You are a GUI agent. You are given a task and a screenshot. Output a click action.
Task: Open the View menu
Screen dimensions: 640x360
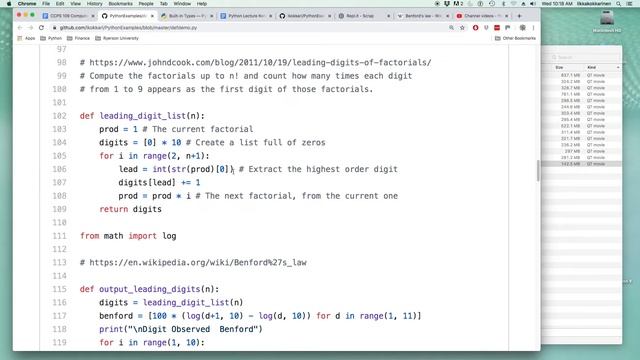click(x=76, y=4)
